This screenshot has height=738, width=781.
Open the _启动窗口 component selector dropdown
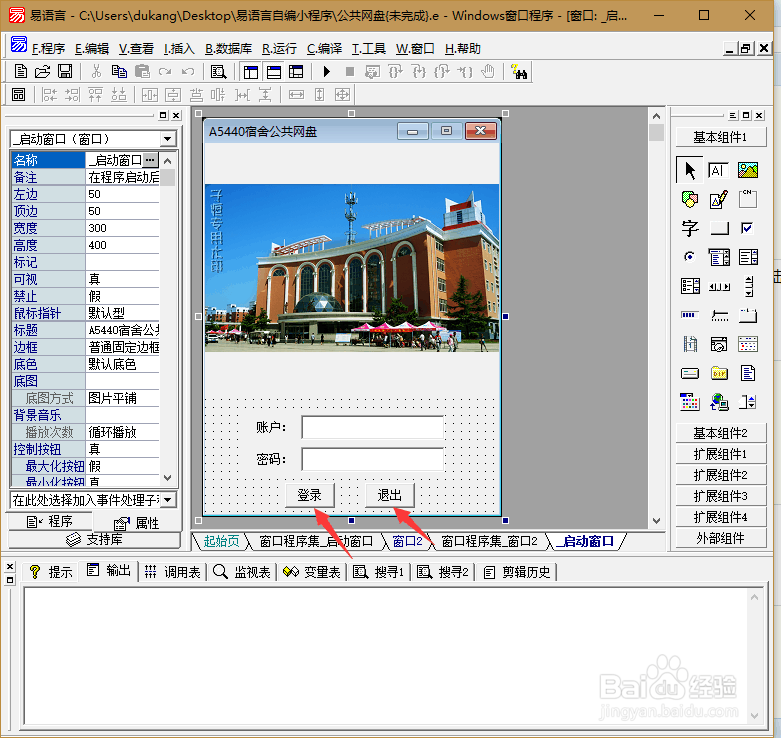coord(168,138)
